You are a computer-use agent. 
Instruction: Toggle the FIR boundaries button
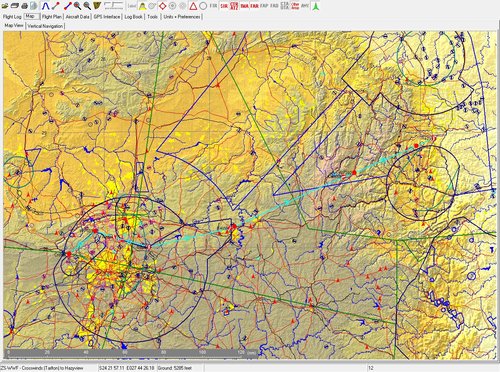pyautogui.click(x=213, y=6)
